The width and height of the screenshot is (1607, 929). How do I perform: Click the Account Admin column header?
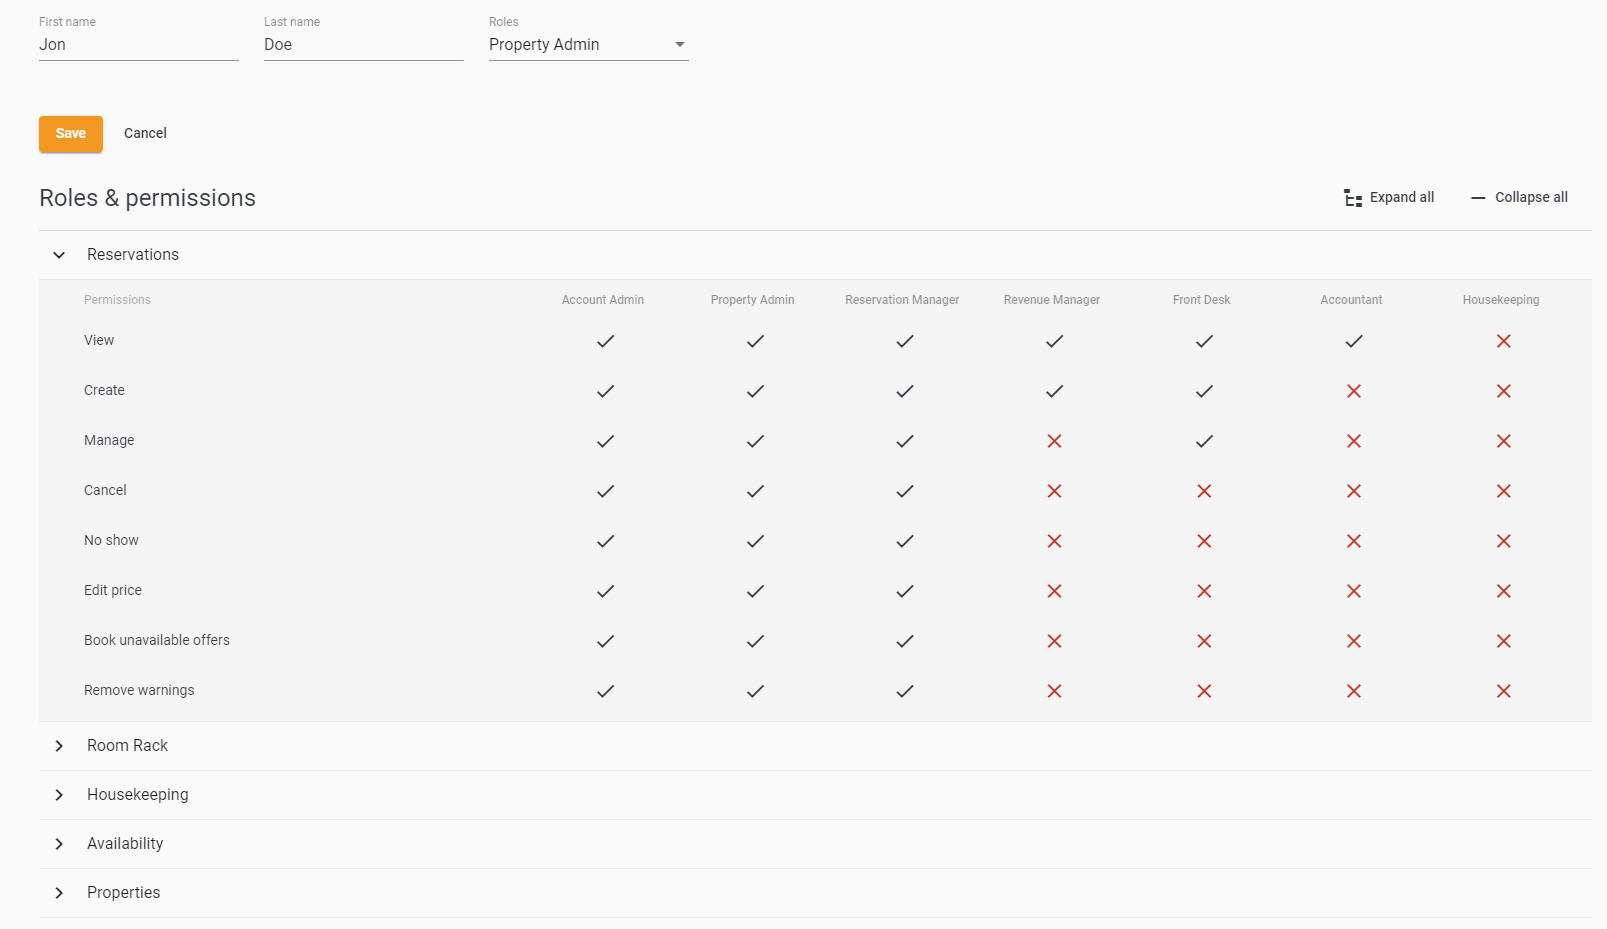[x=603, y=300]
